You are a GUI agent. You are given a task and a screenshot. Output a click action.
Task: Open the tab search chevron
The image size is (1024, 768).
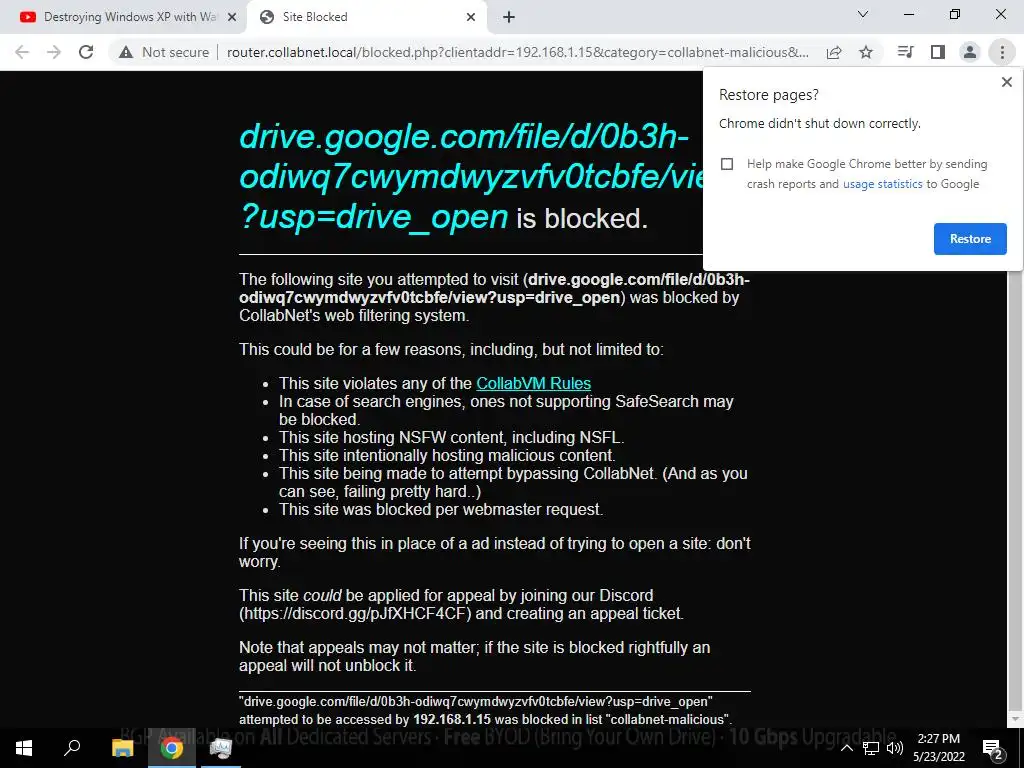(x=863, y=14)
